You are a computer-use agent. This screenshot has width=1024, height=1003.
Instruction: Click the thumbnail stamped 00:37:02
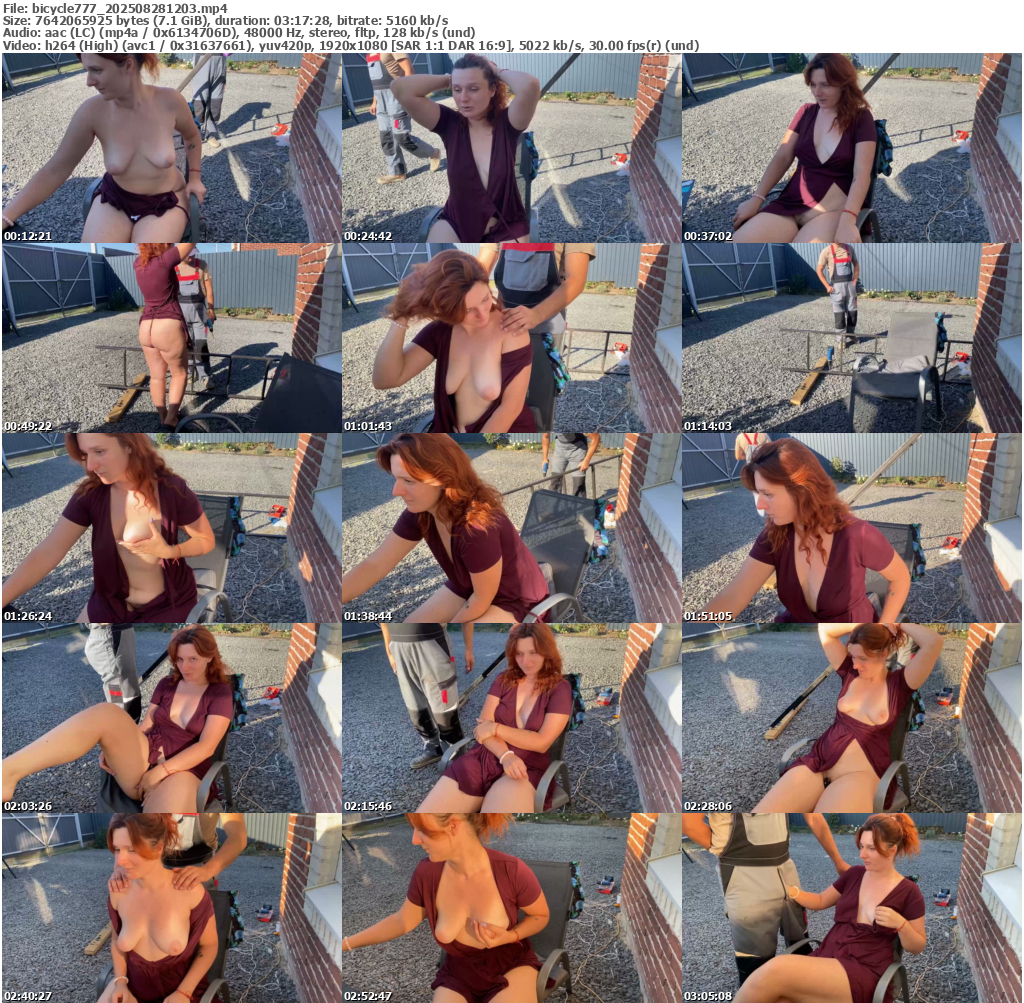(851, 148)
